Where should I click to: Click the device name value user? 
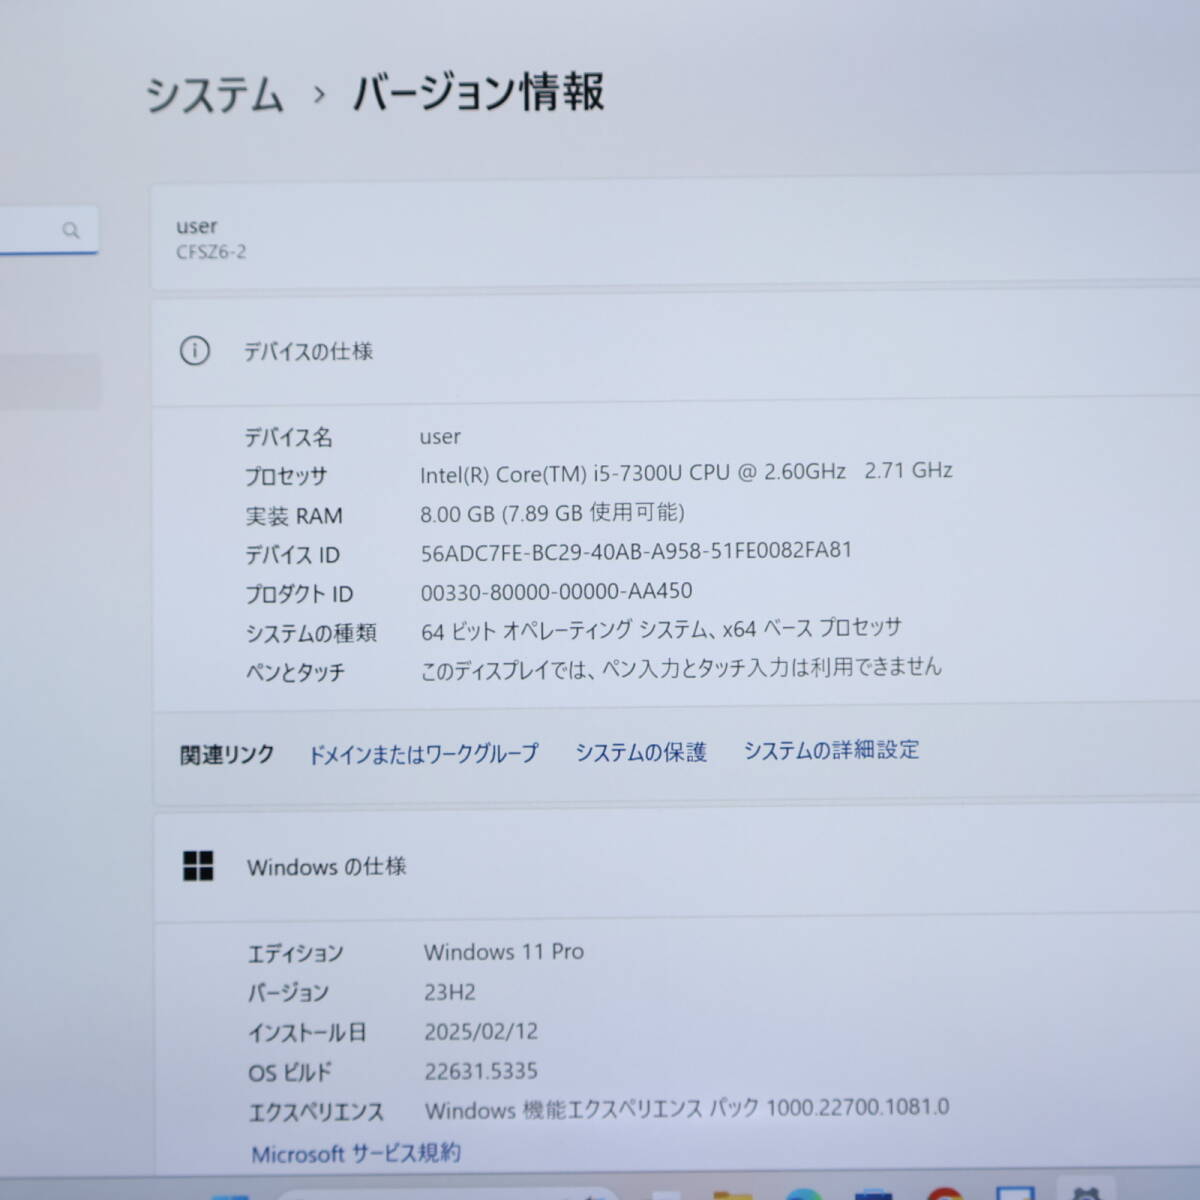click(x=440, y=437)
